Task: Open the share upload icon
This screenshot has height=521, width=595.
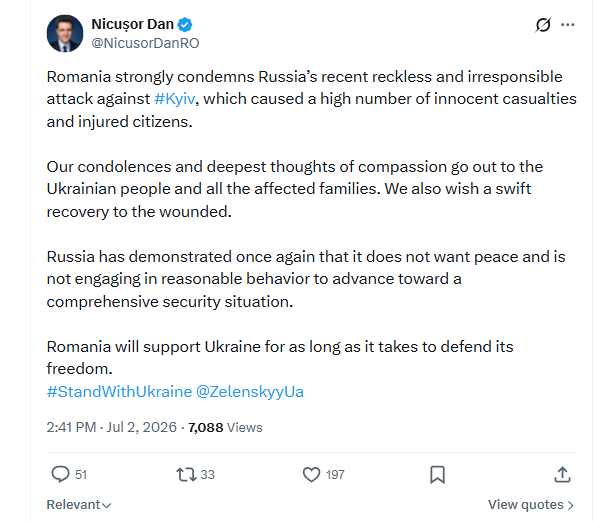Action: pos(562,474)
